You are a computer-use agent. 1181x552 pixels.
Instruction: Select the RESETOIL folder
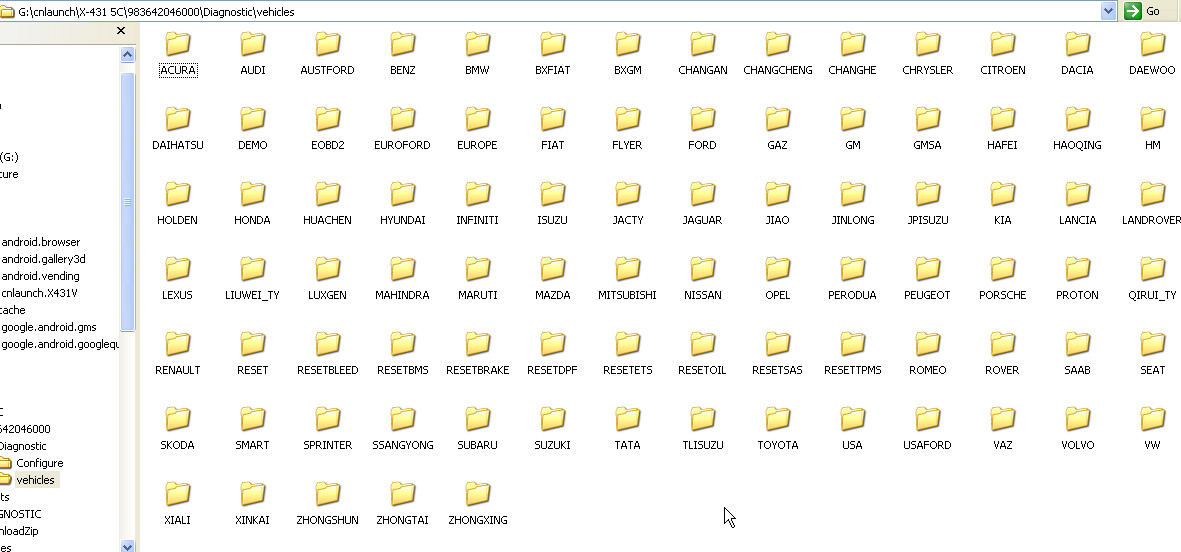(x=702, y=354)
